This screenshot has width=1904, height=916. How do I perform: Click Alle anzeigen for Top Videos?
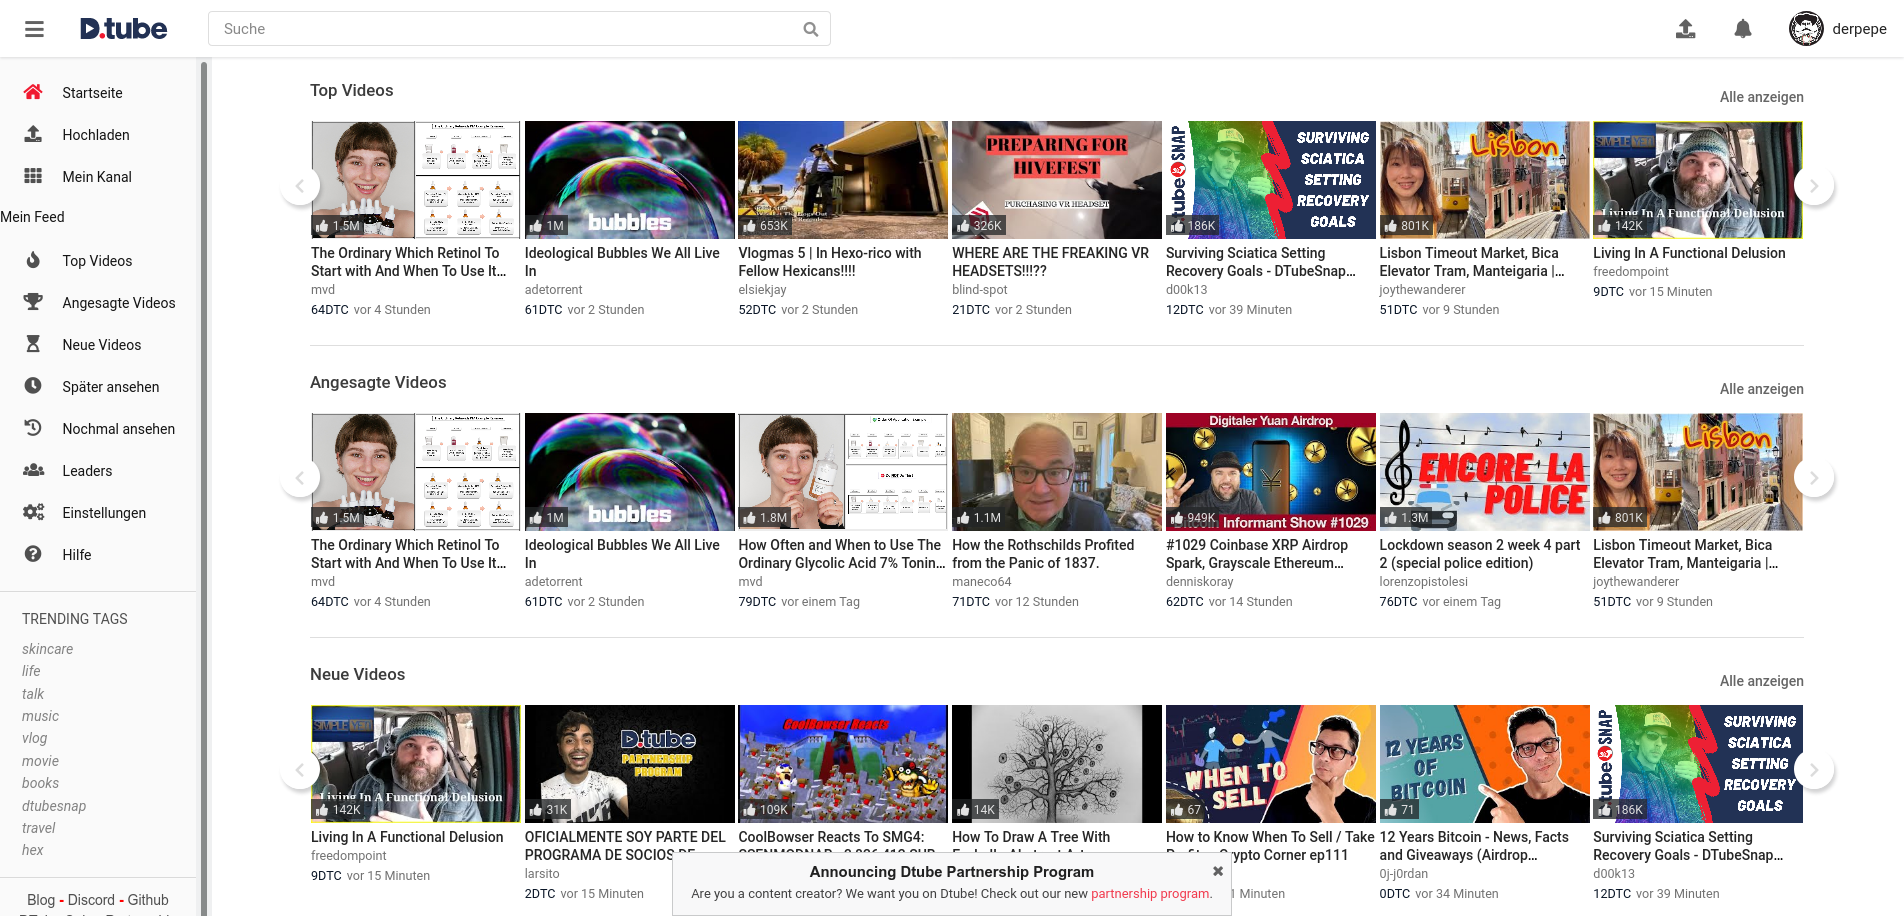pos(1761,97)
